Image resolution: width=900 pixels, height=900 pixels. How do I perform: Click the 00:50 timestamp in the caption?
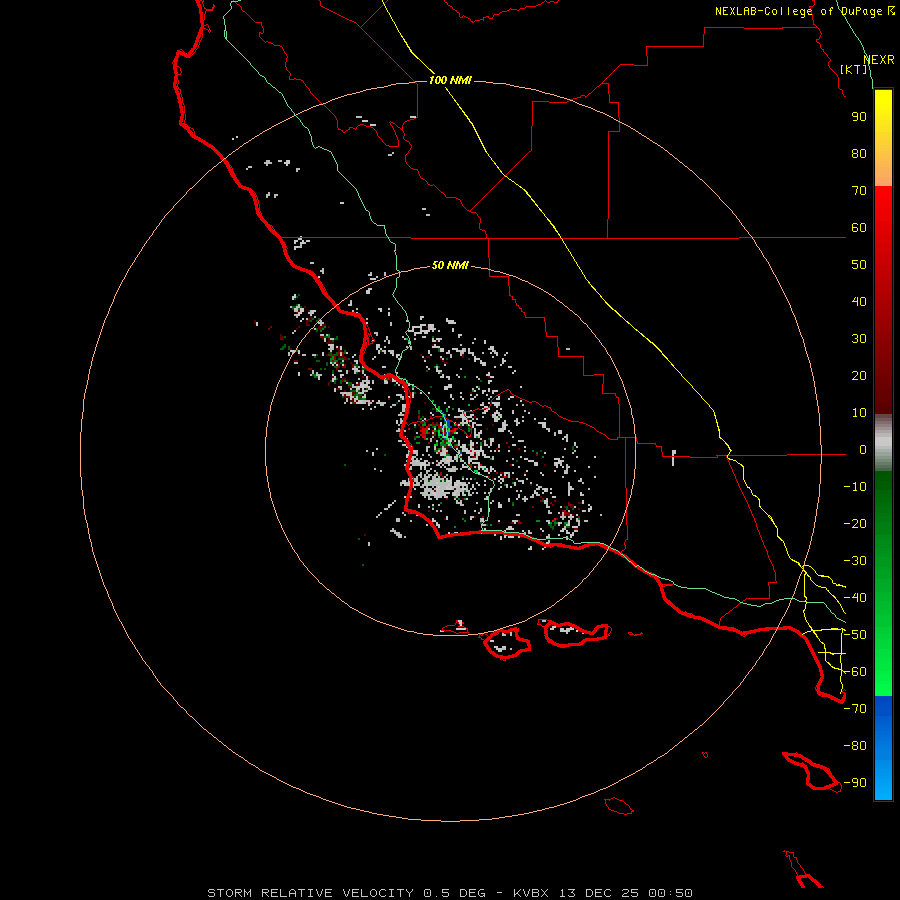pos(670,893)
